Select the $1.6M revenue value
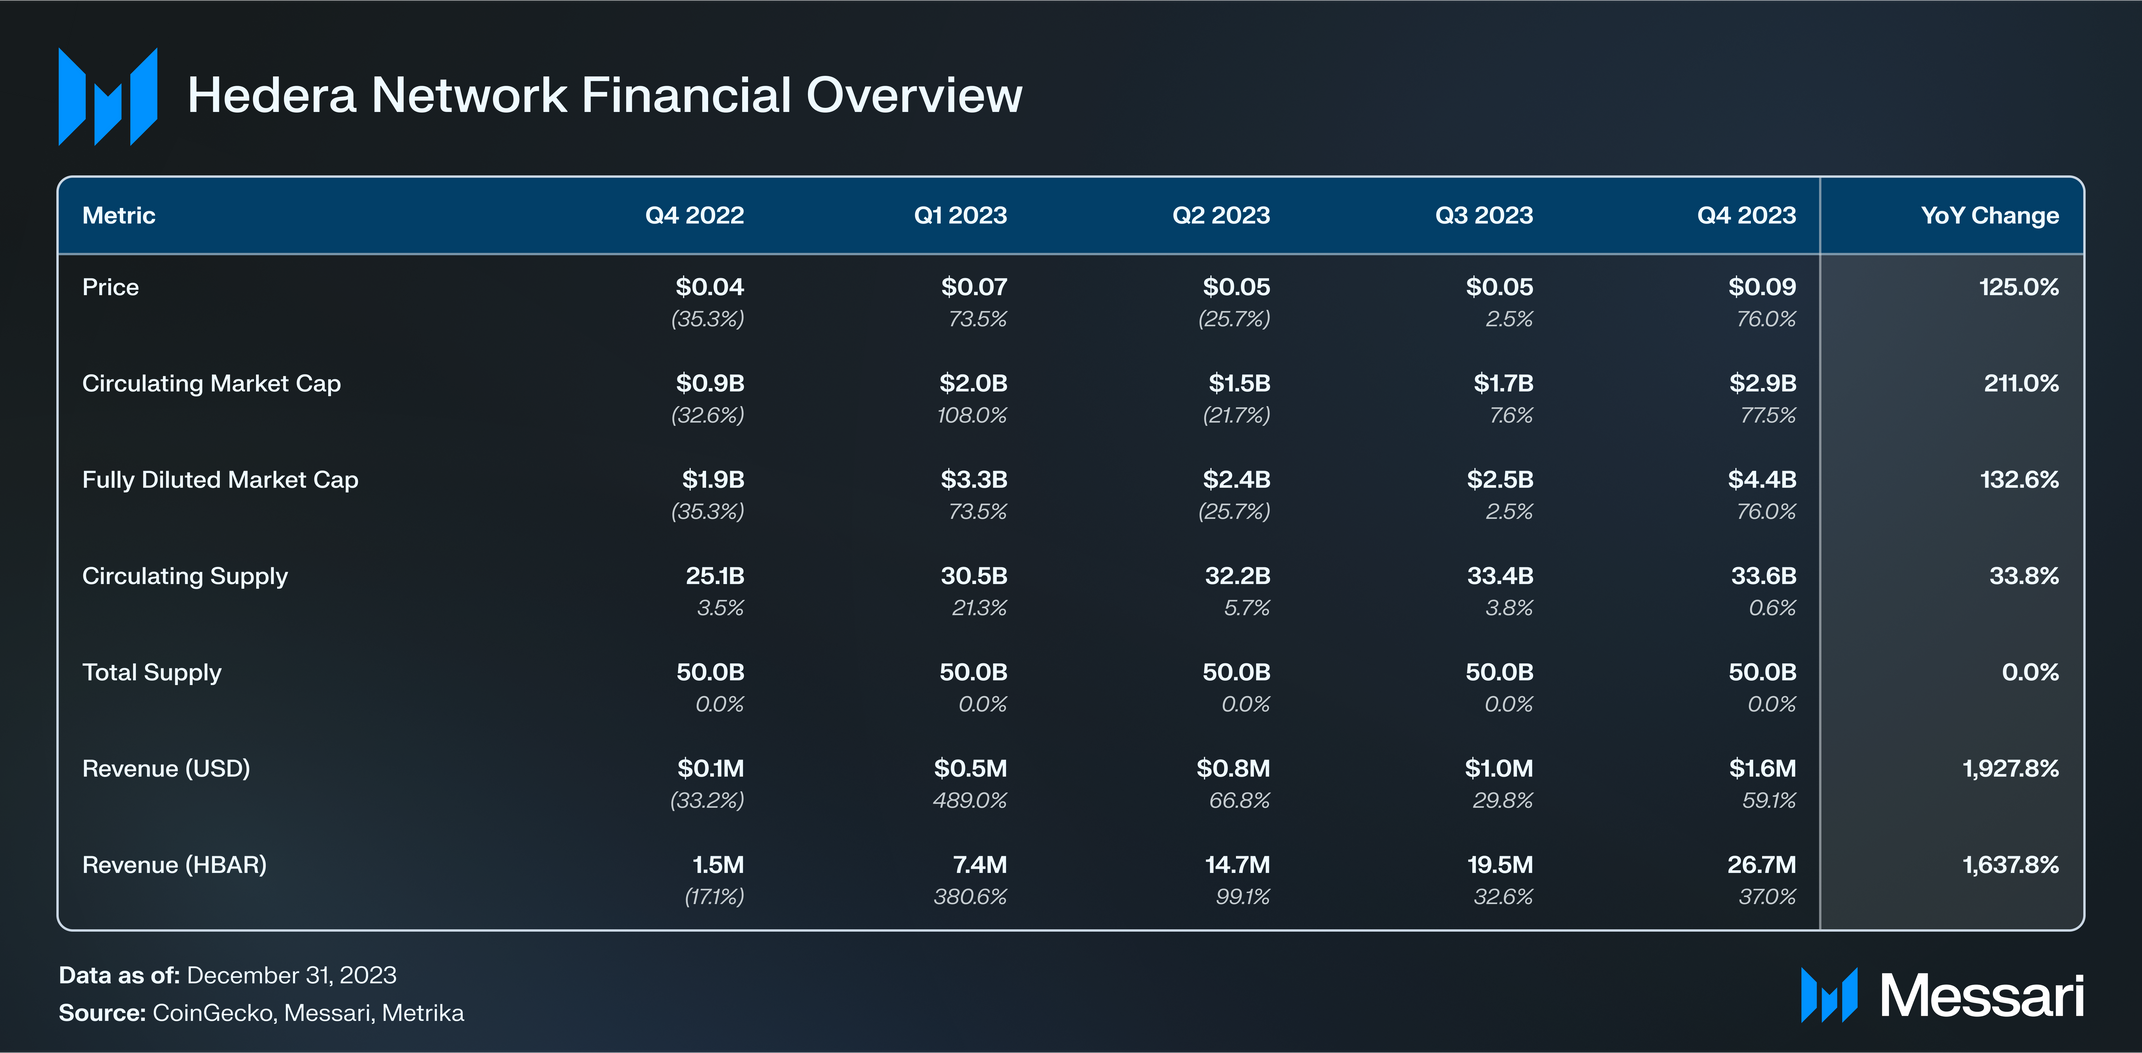The image size is (2142, 1053). [x=1763, y=768]
